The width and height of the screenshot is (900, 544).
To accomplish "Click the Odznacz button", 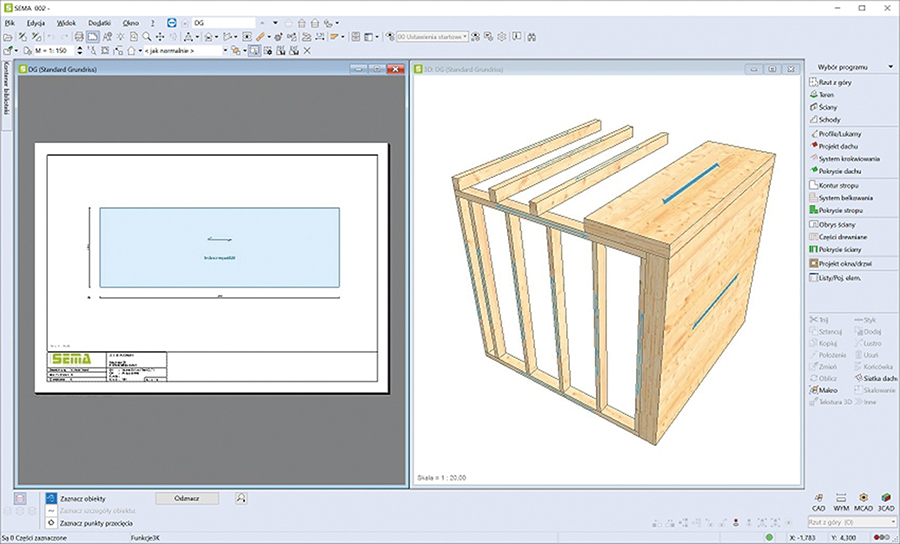I will 186,497.
